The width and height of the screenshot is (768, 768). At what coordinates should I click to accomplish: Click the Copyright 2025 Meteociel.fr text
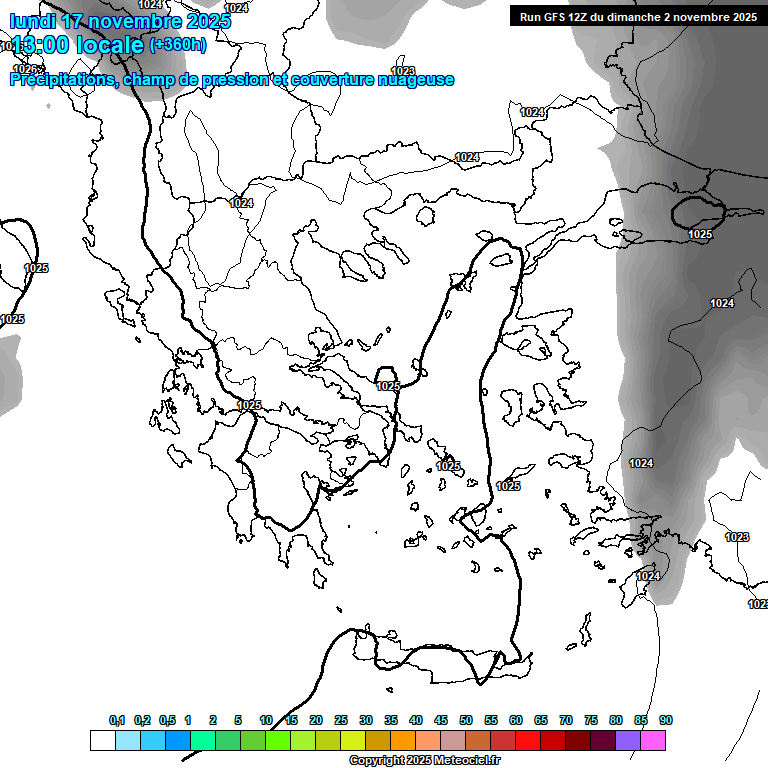tap(425, 761)
